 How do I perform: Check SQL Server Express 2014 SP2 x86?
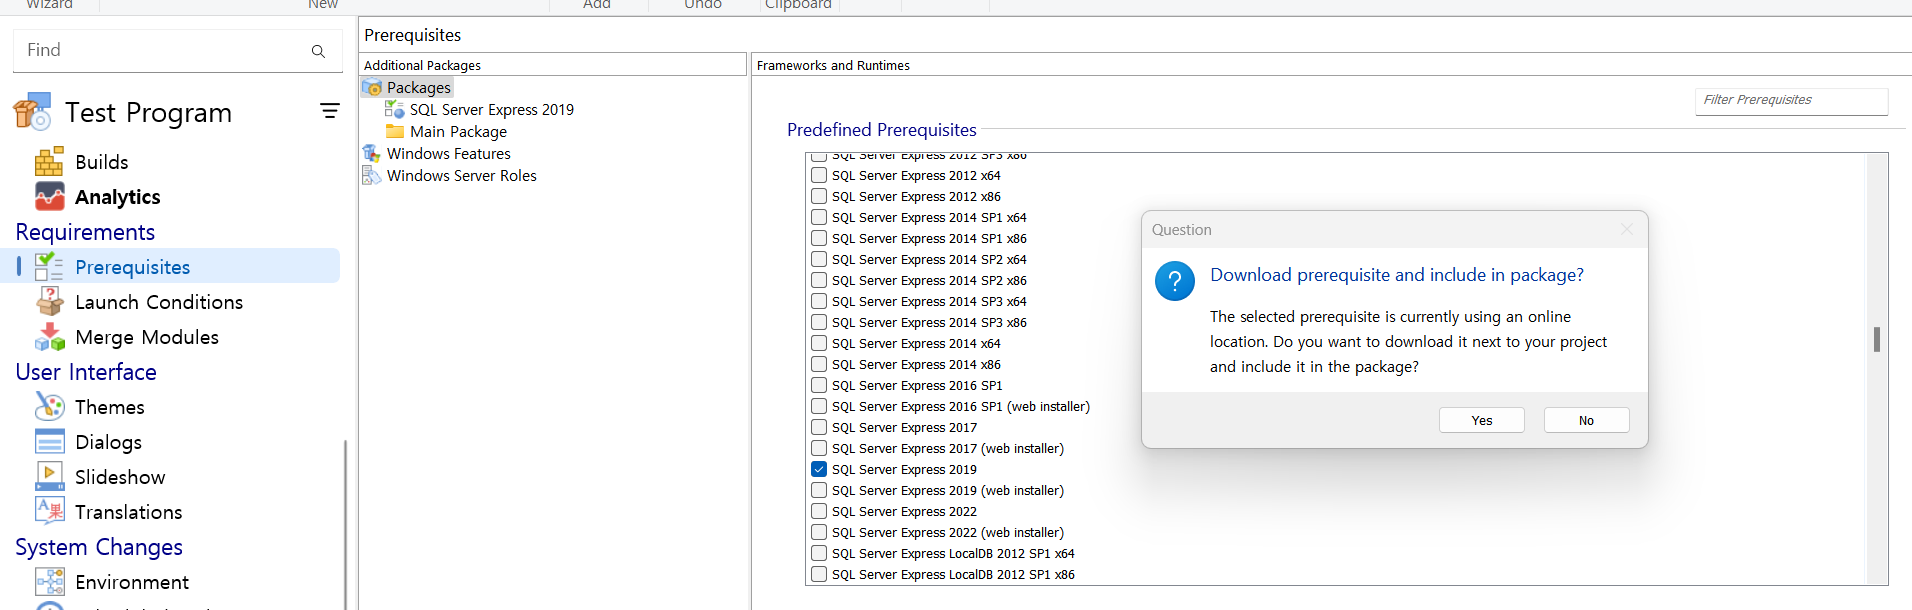point(819,280)
